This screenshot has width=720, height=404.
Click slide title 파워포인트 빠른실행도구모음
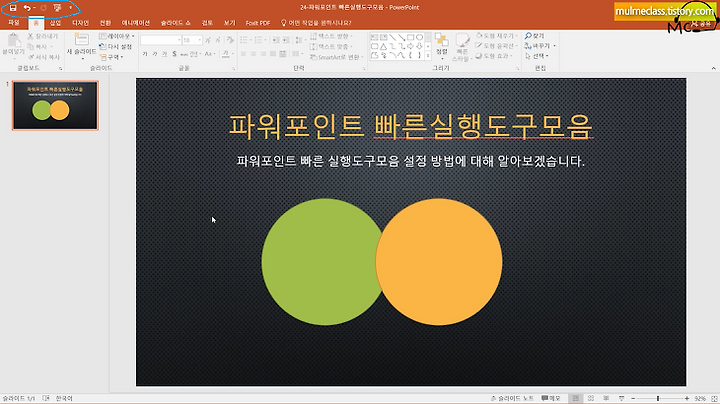coord(411,126)
